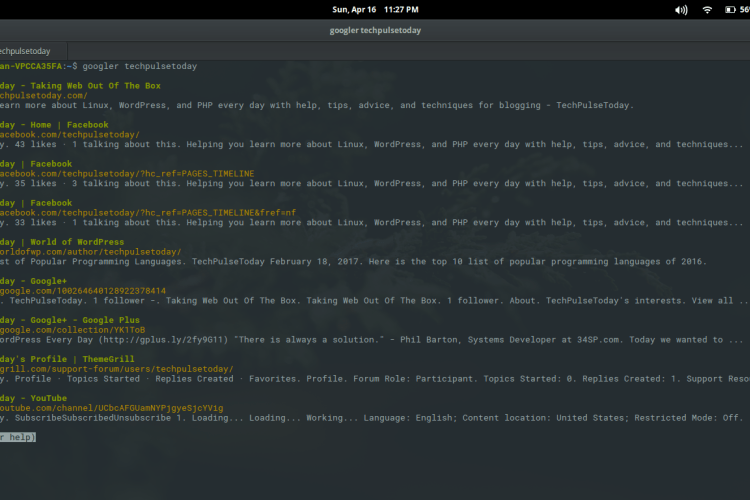Click the YouTube result title
This screenshot has height=500, width=750.
click(x=33, y=398)
